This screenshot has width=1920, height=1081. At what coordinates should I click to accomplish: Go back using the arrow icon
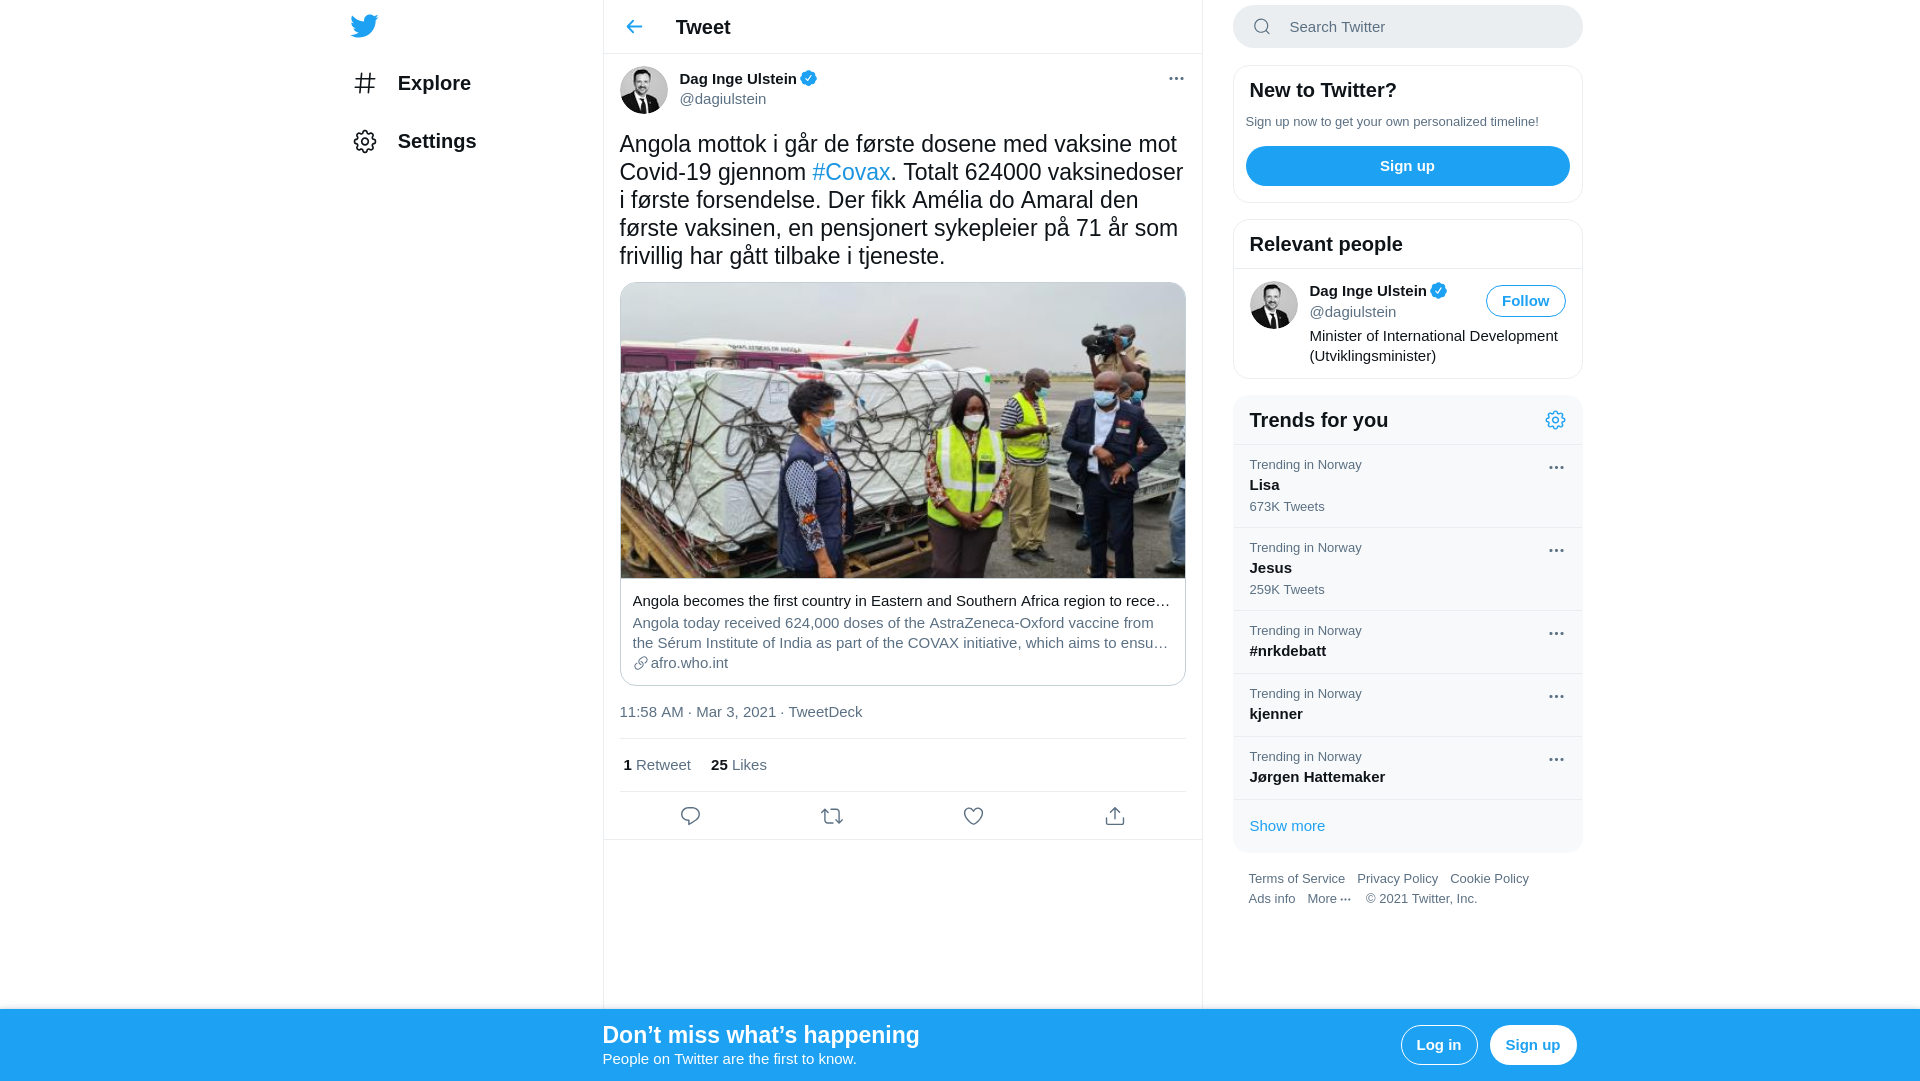click(x=634, y=27)
